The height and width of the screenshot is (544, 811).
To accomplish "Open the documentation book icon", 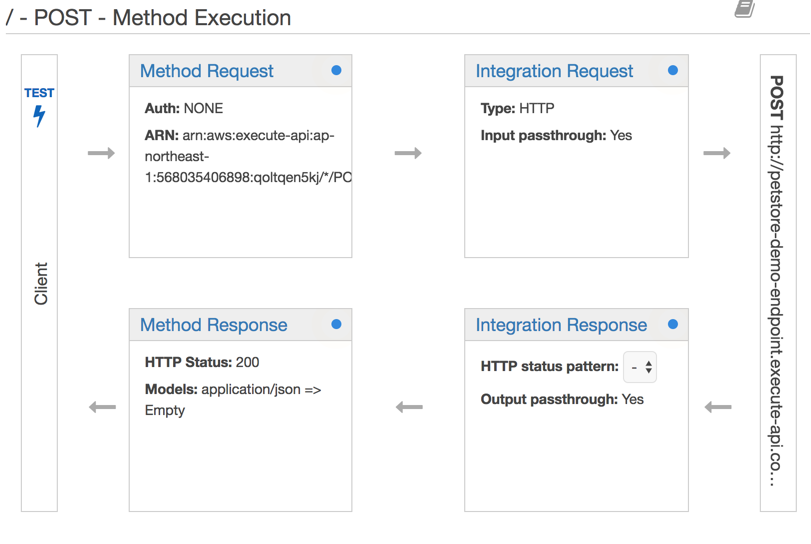I will 745,9.
